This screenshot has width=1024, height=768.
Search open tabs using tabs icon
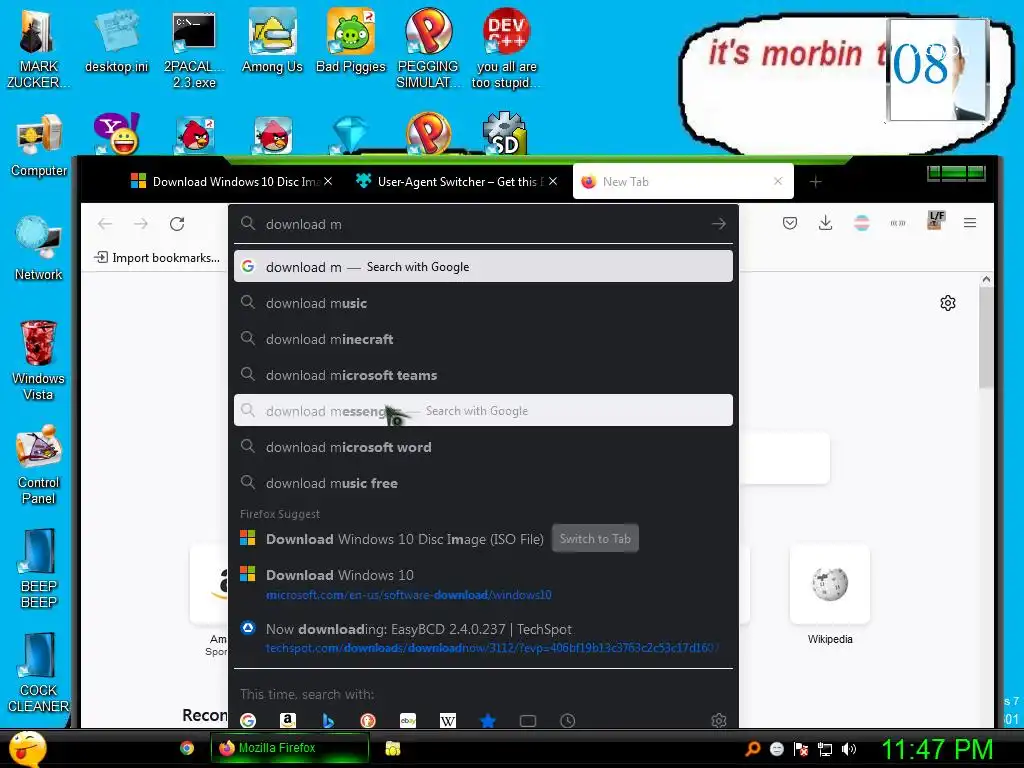pos(528,720)
